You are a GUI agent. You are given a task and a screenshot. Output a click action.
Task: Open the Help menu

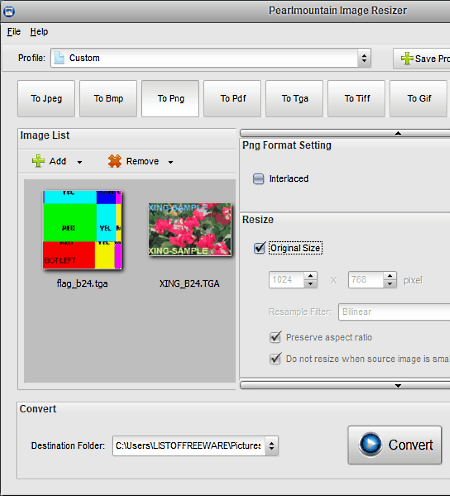pyautogui.click(x=39, y=32)
